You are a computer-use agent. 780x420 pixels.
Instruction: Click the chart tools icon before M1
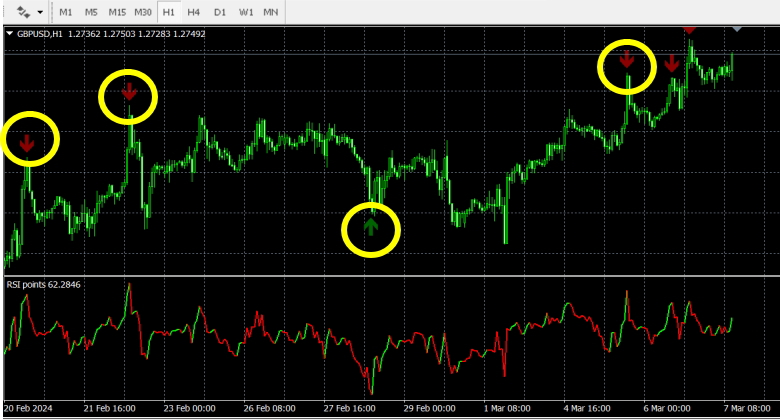pos(23,12)
